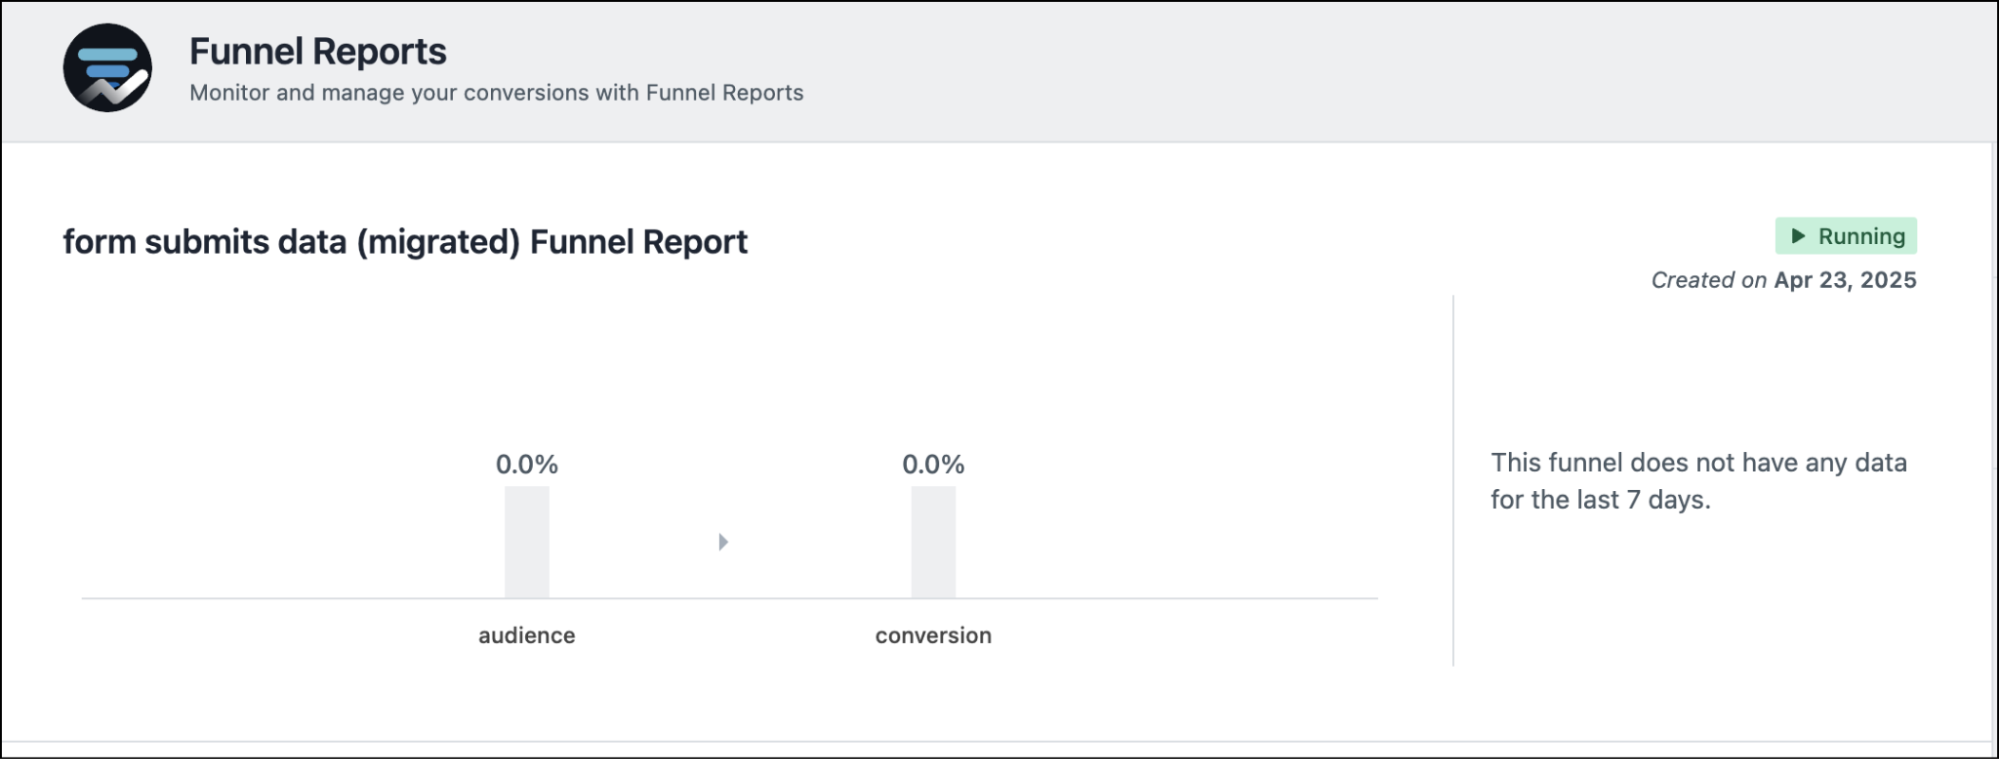Select the audience step bar
This screenshot has width=1999, height=760.
(x=527, y=542)
